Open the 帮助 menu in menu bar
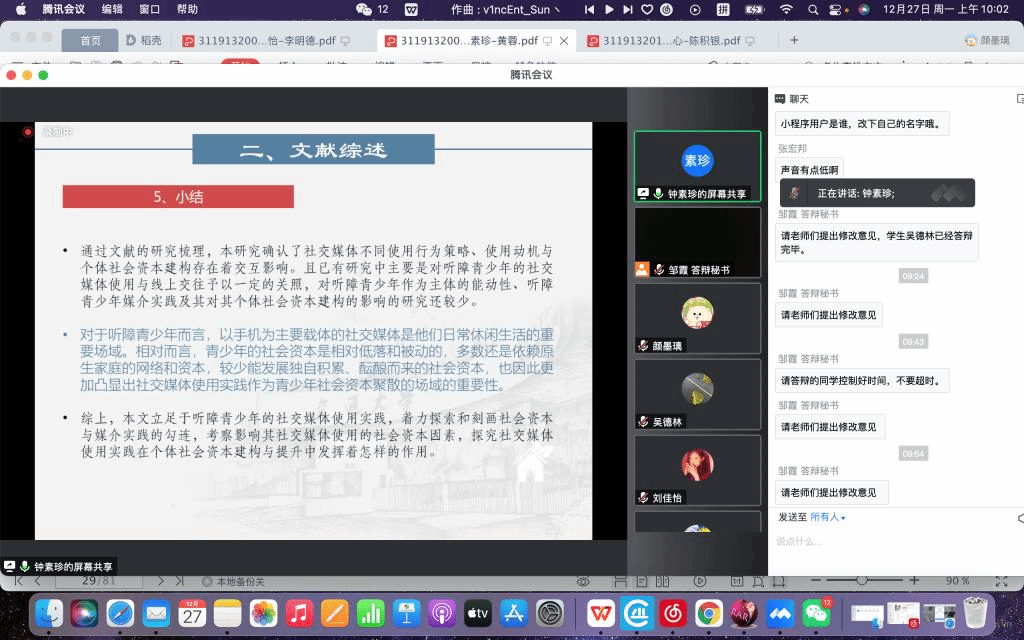 [x=187, y=9]
